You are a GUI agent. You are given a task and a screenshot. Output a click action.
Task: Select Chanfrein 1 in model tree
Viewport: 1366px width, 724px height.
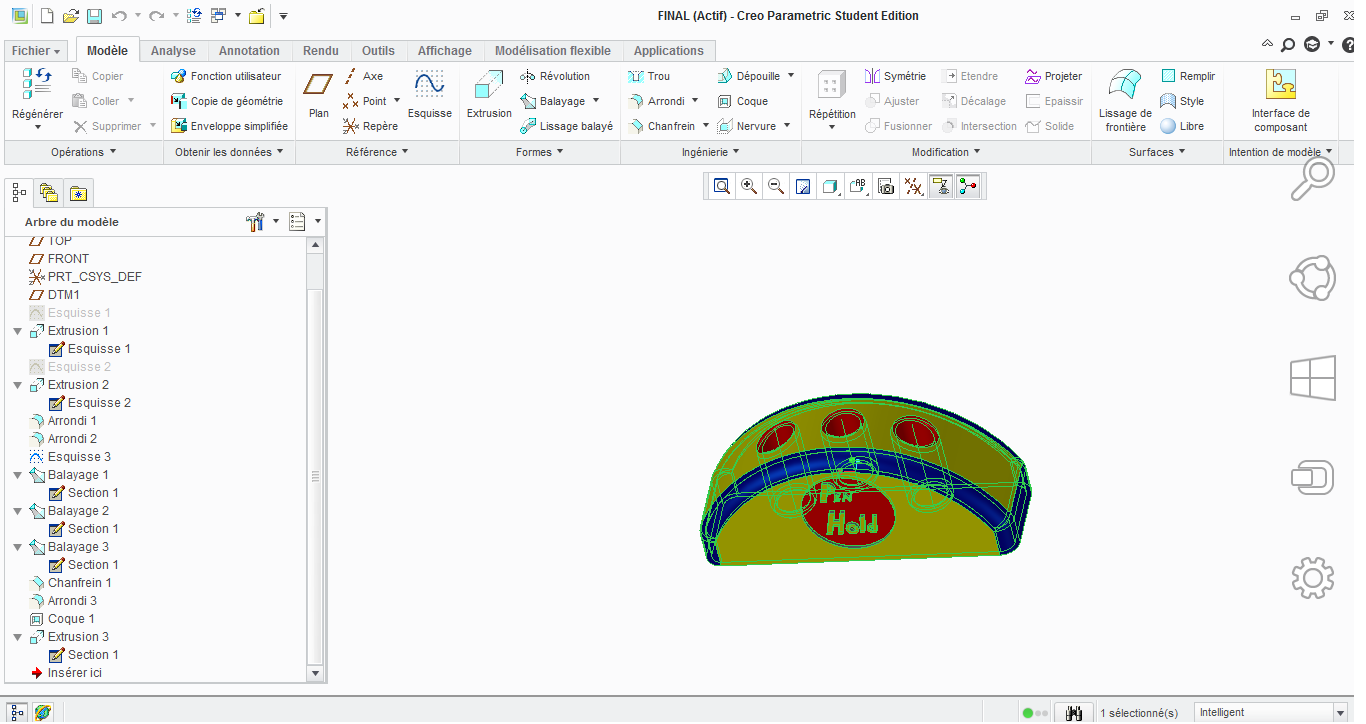(72, 583)
